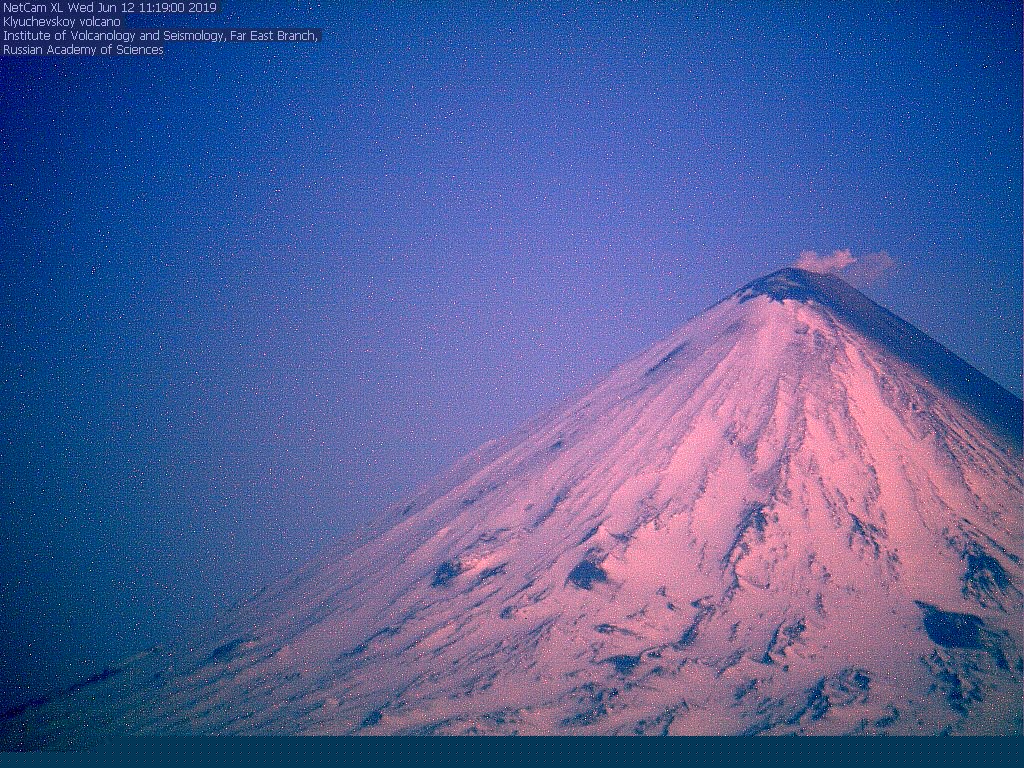Screen dimensions: 1024x768
Task: Click the NetCam XL timestamp overlay text
Action: pos(110,8)
